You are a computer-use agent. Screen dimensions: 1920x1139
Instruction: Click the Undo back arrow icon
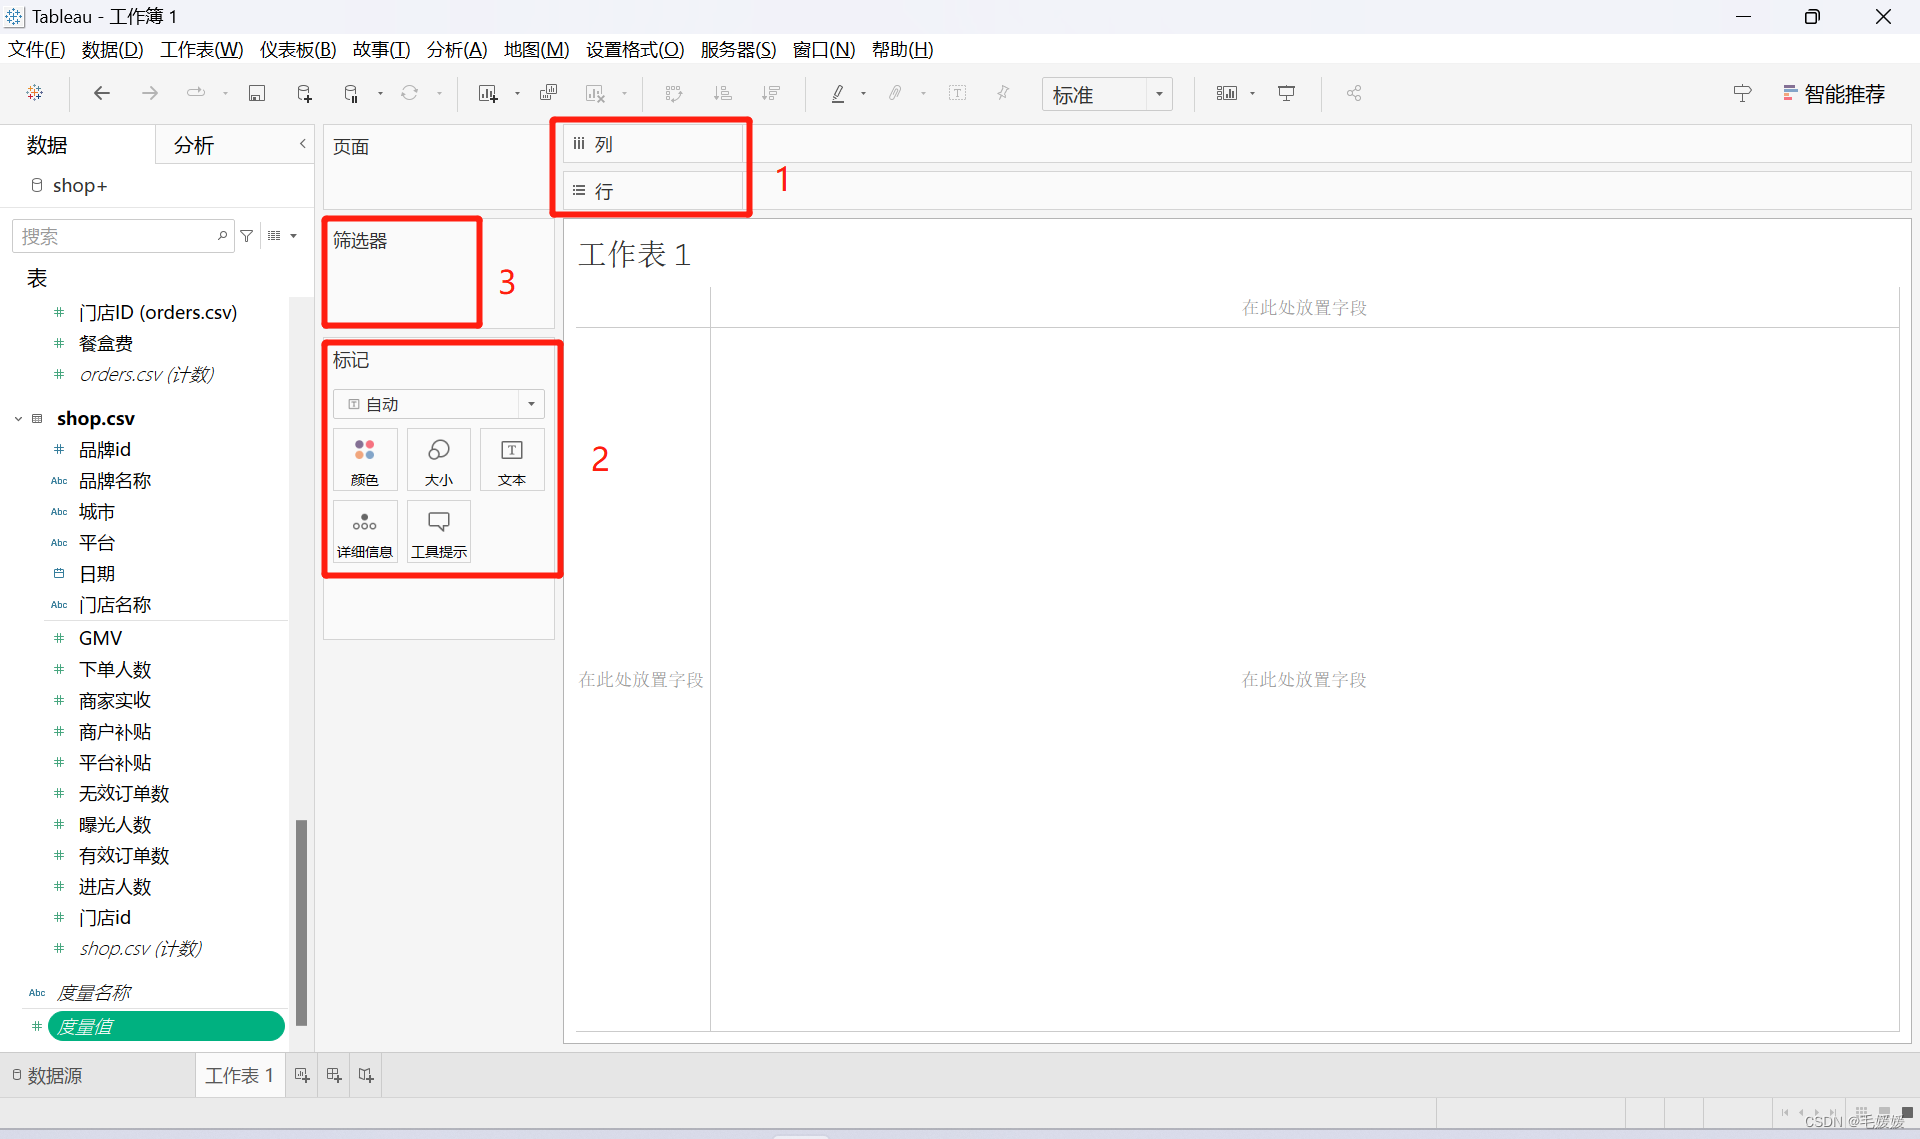pyautogui.click(x=102, y=94)
